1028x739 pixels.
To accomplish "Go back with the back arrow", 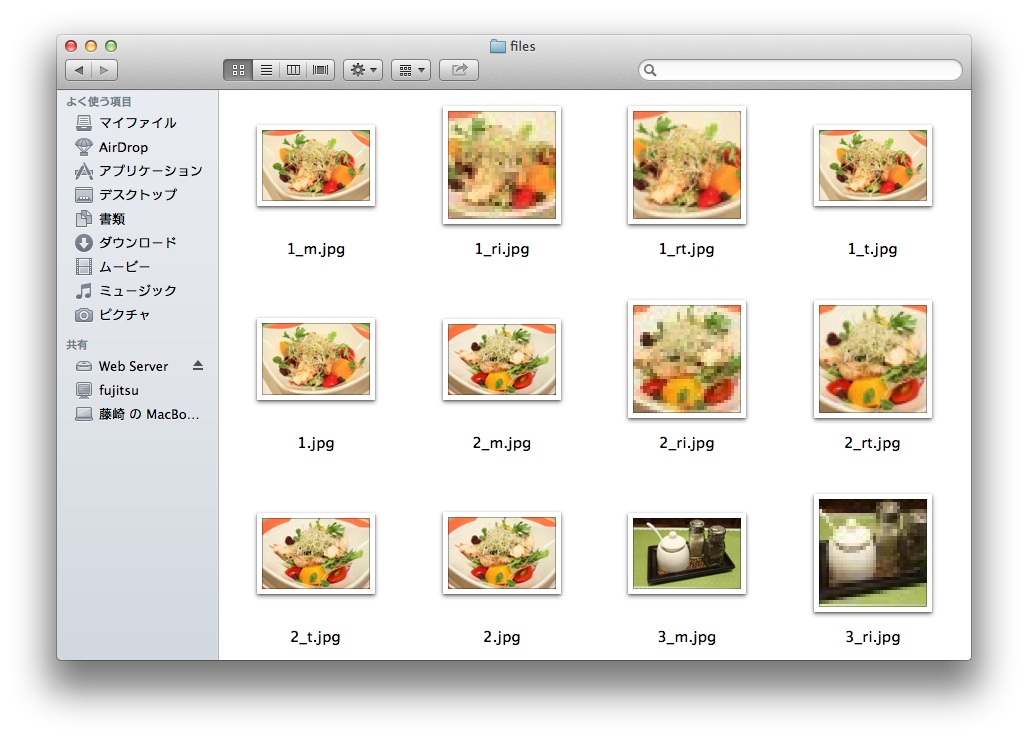I will pyautogui.click(x=78, y=70).
